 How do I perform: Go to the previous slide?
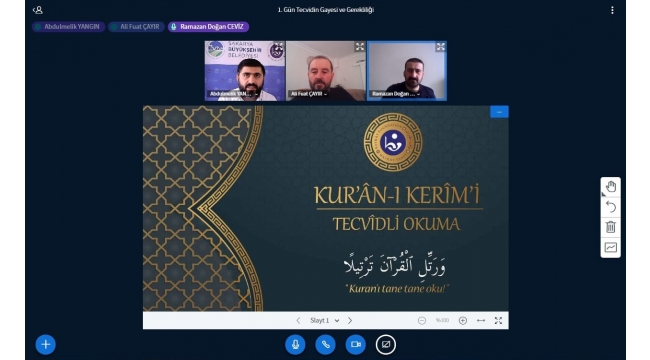click(x=298, y=321)
